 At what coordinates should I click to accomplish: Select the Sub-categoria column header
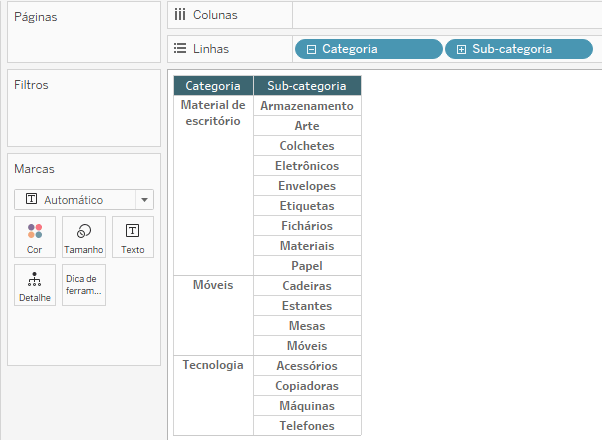tap(307, 86)
